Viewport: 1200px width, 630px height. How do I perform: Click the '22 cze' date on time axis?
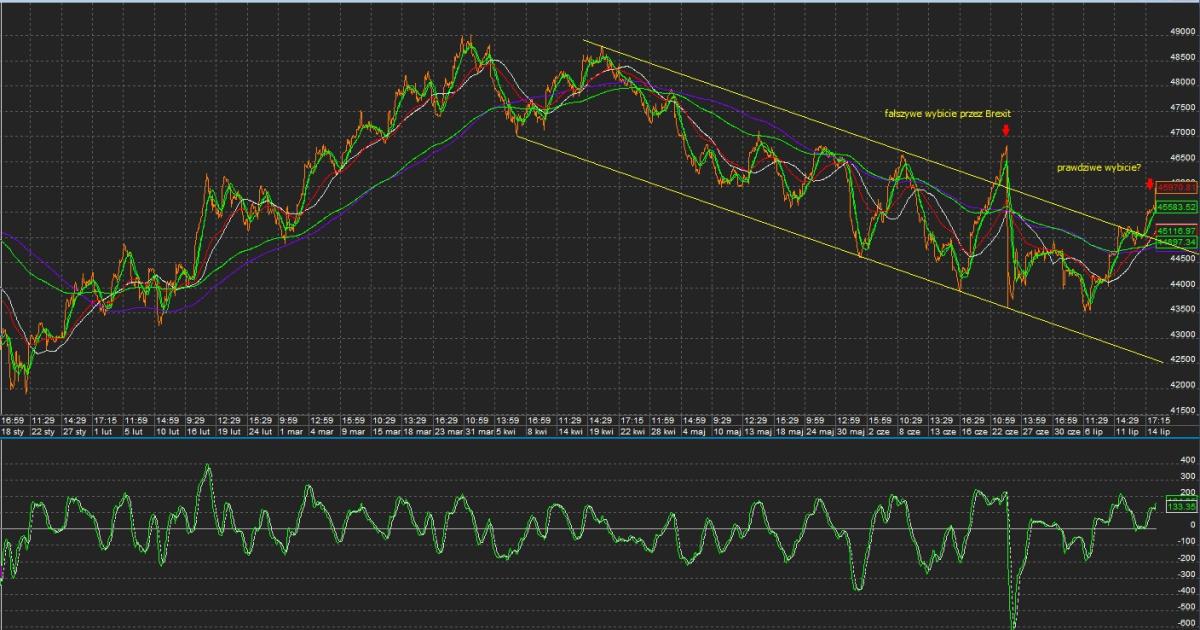point(1004,431)
